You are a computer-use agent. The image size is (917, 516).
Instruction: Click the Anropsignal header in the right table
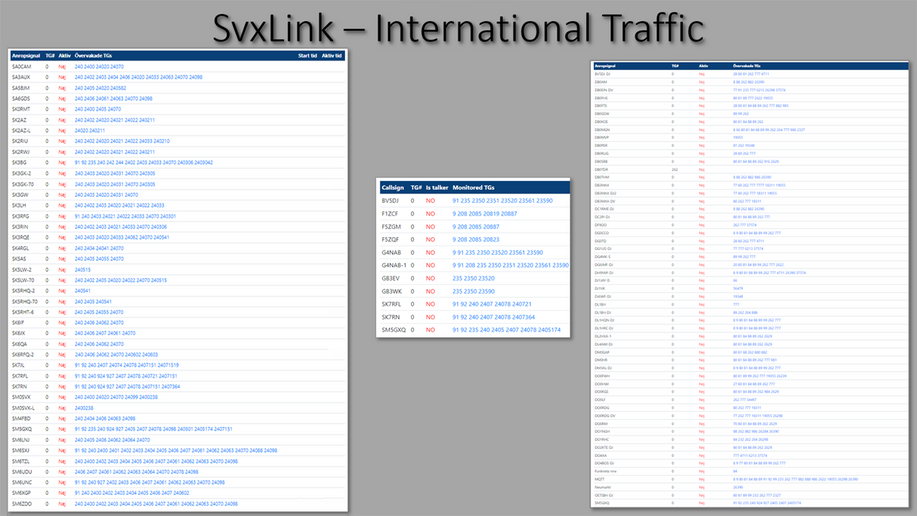pos(605,66)
